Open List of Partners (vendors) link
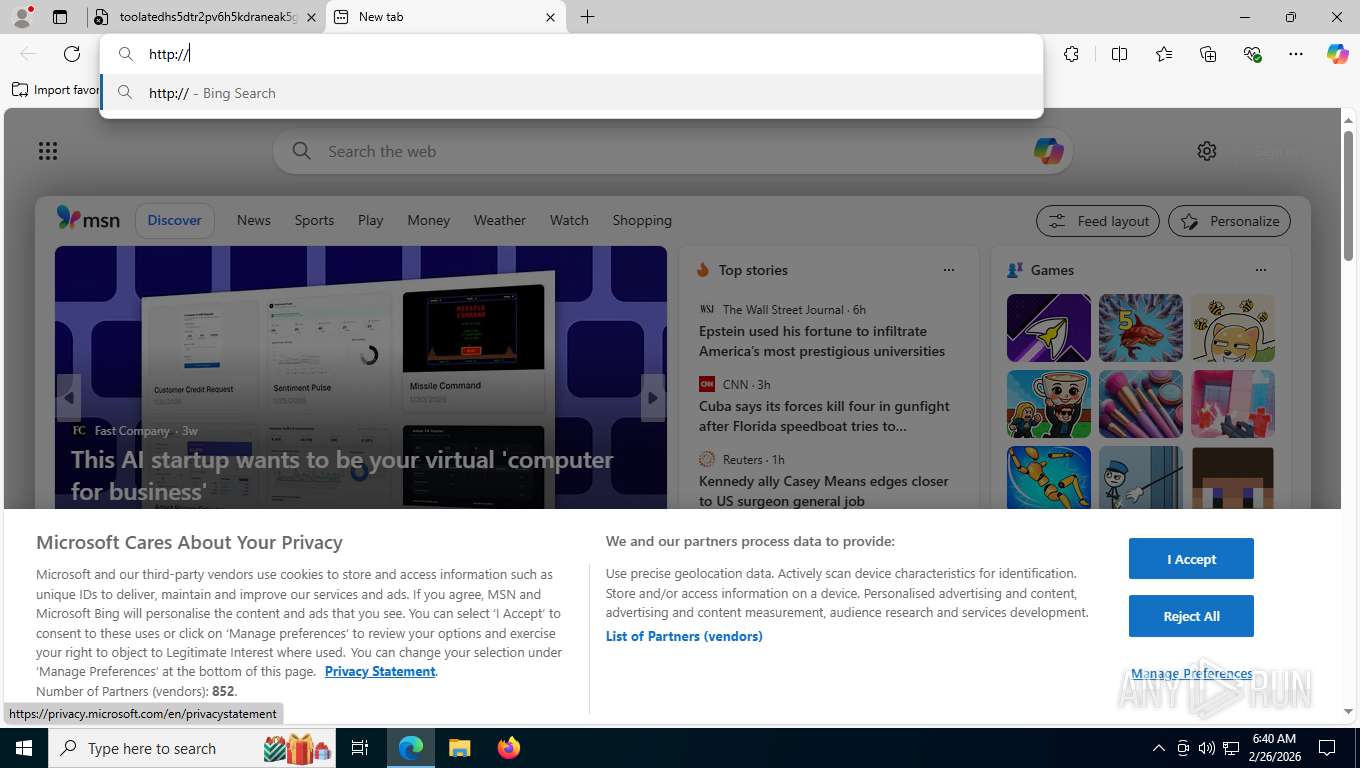 [x=684, y=637]
